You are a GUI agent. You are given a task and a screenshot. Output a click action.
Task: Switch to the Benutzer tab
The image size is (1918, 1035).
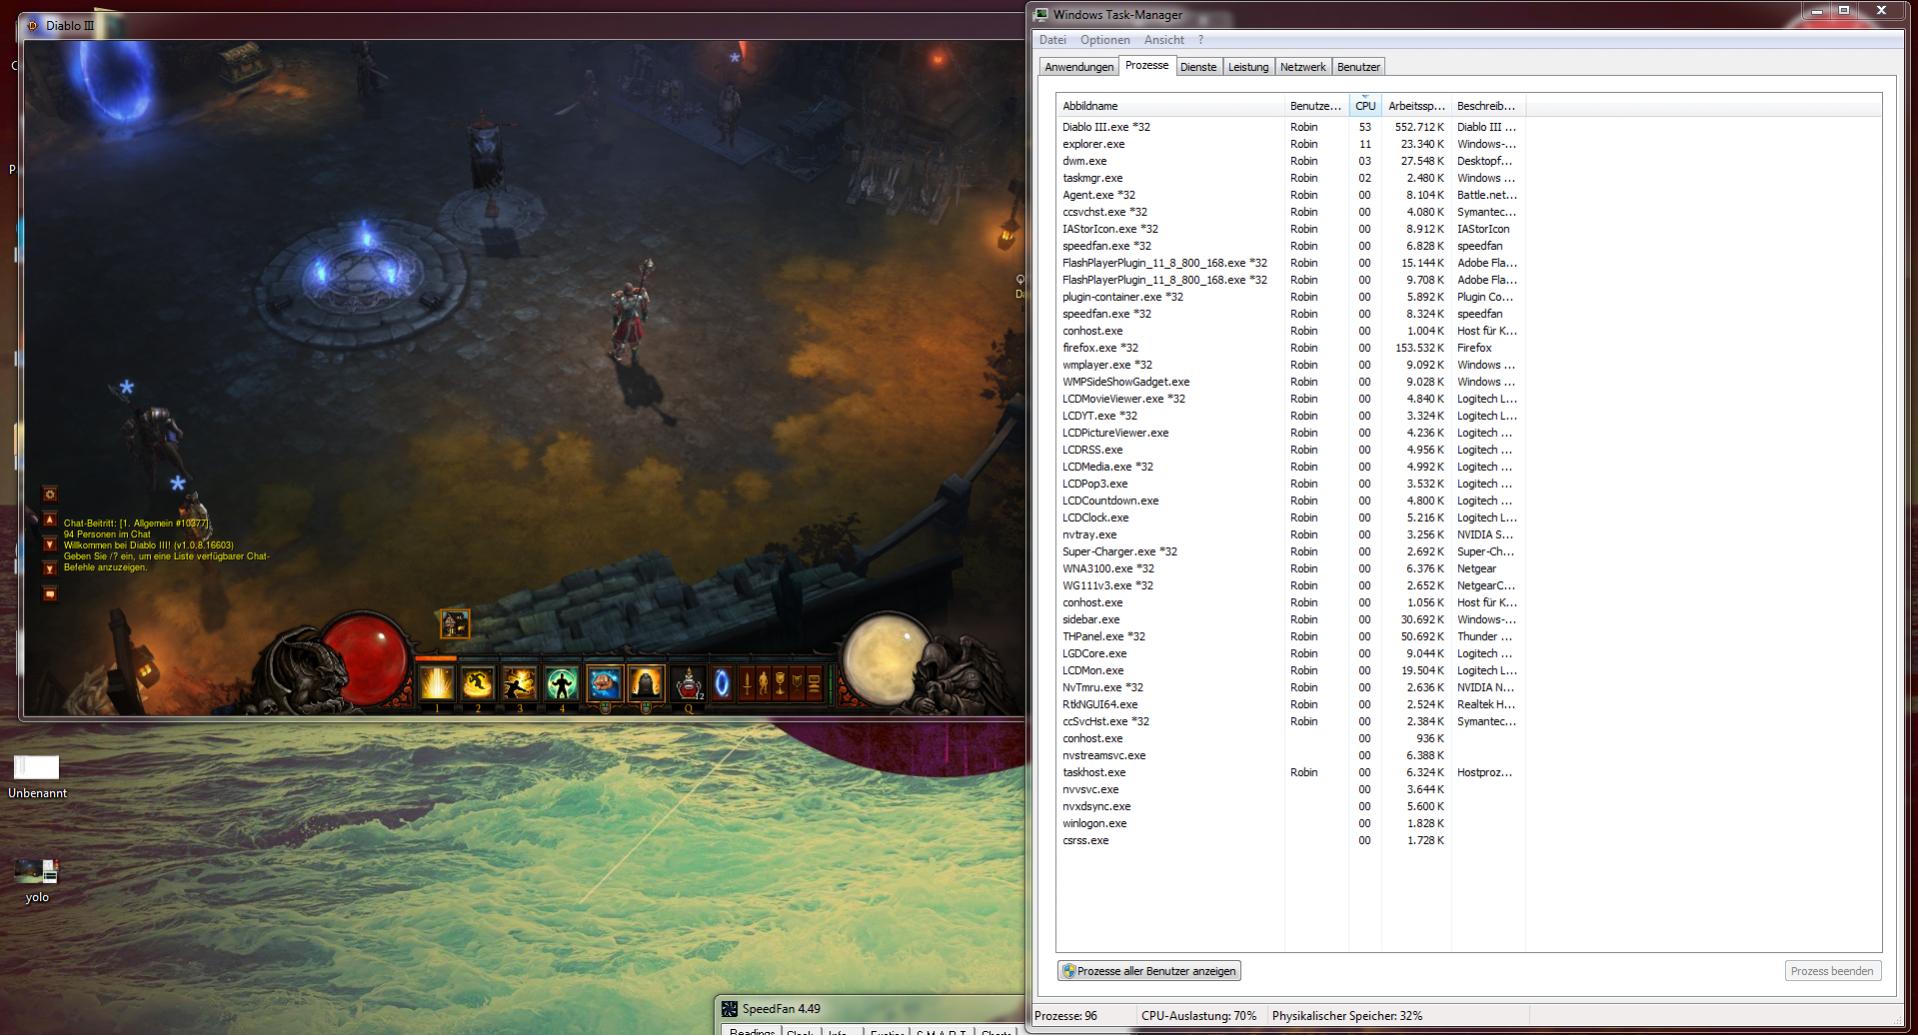1358,67
